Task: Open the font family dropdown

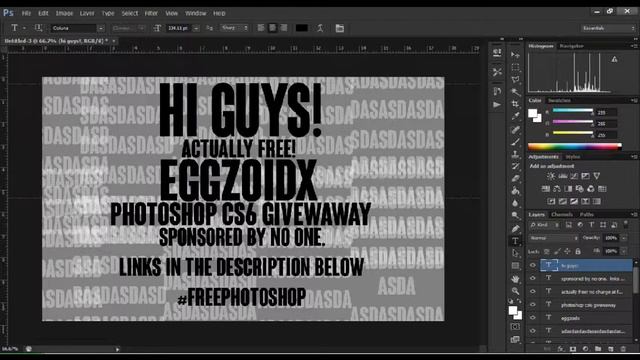Action: tap(100, 28)
